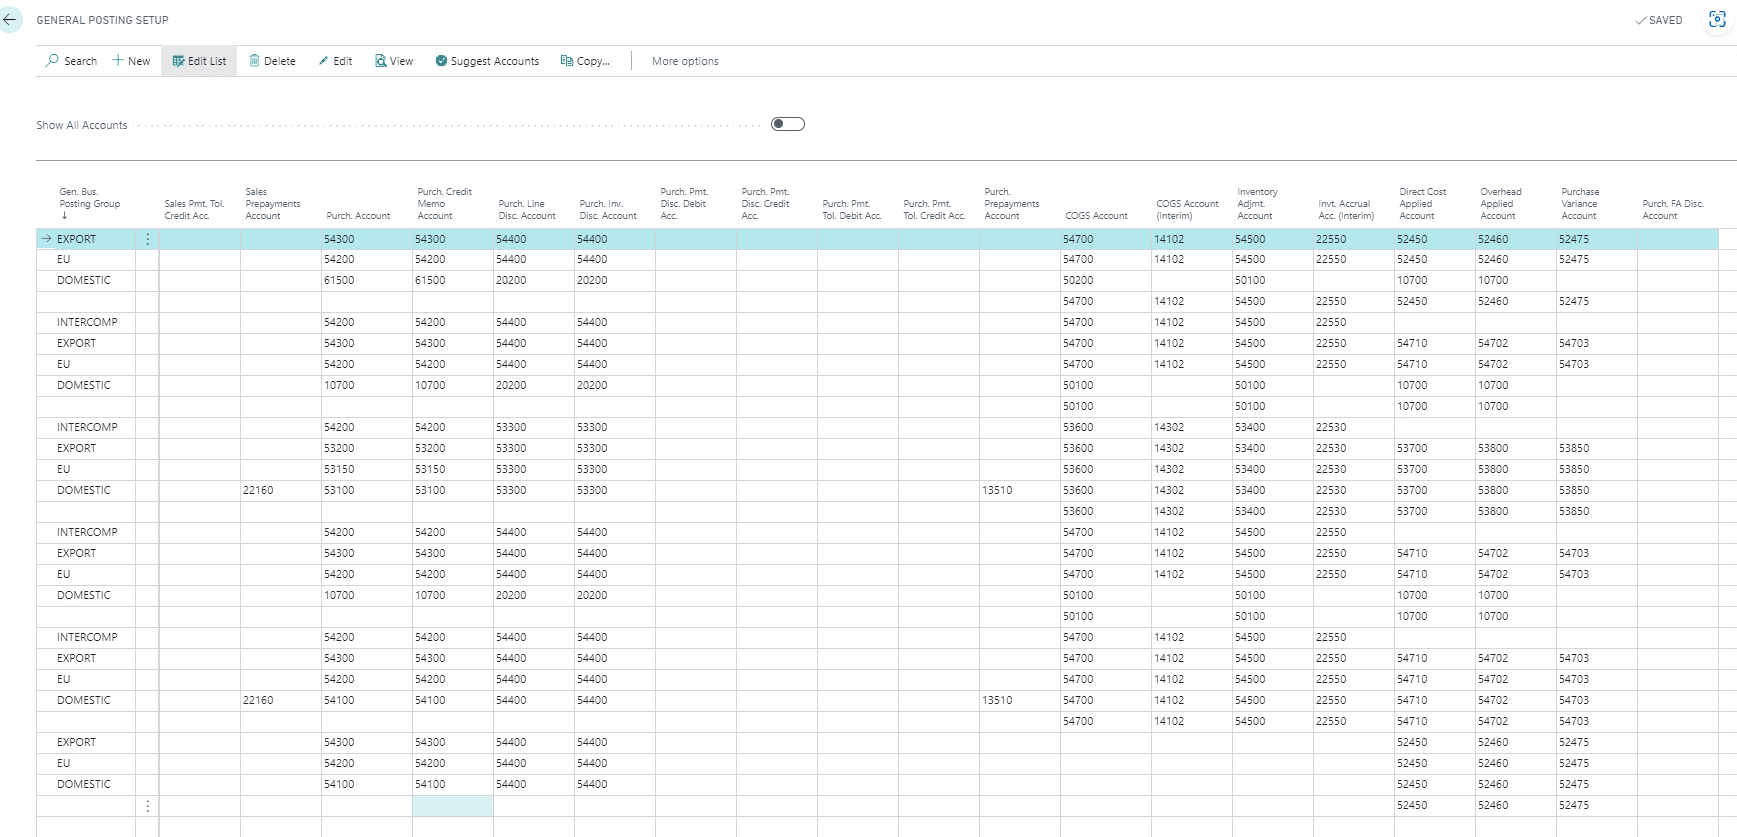Sort by Gen. Bus. Posting Group column header
The width and height of the screenshot is (1737, 837).
click(89, 203)
